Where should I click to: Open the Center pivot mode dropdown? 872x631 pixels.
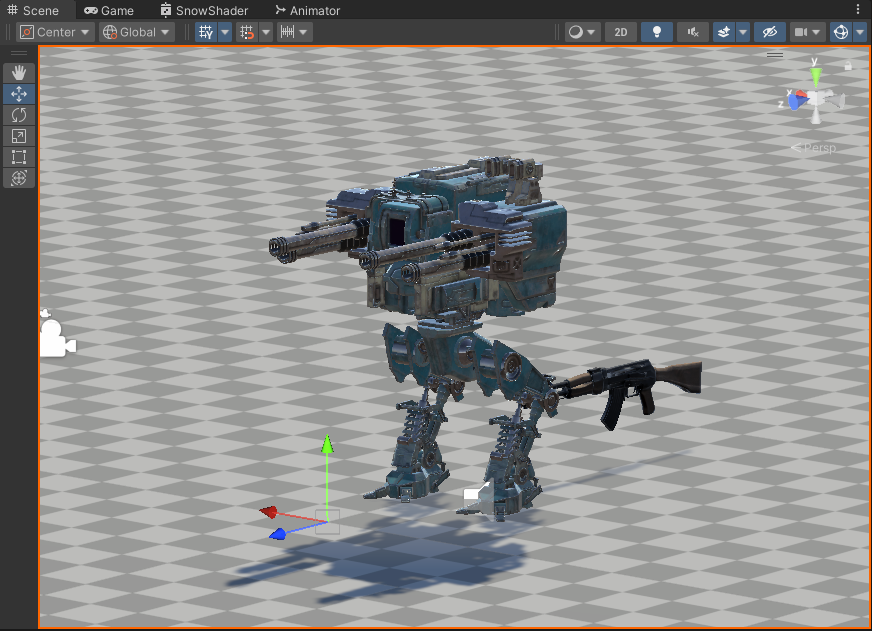click(x=54, y=32)
